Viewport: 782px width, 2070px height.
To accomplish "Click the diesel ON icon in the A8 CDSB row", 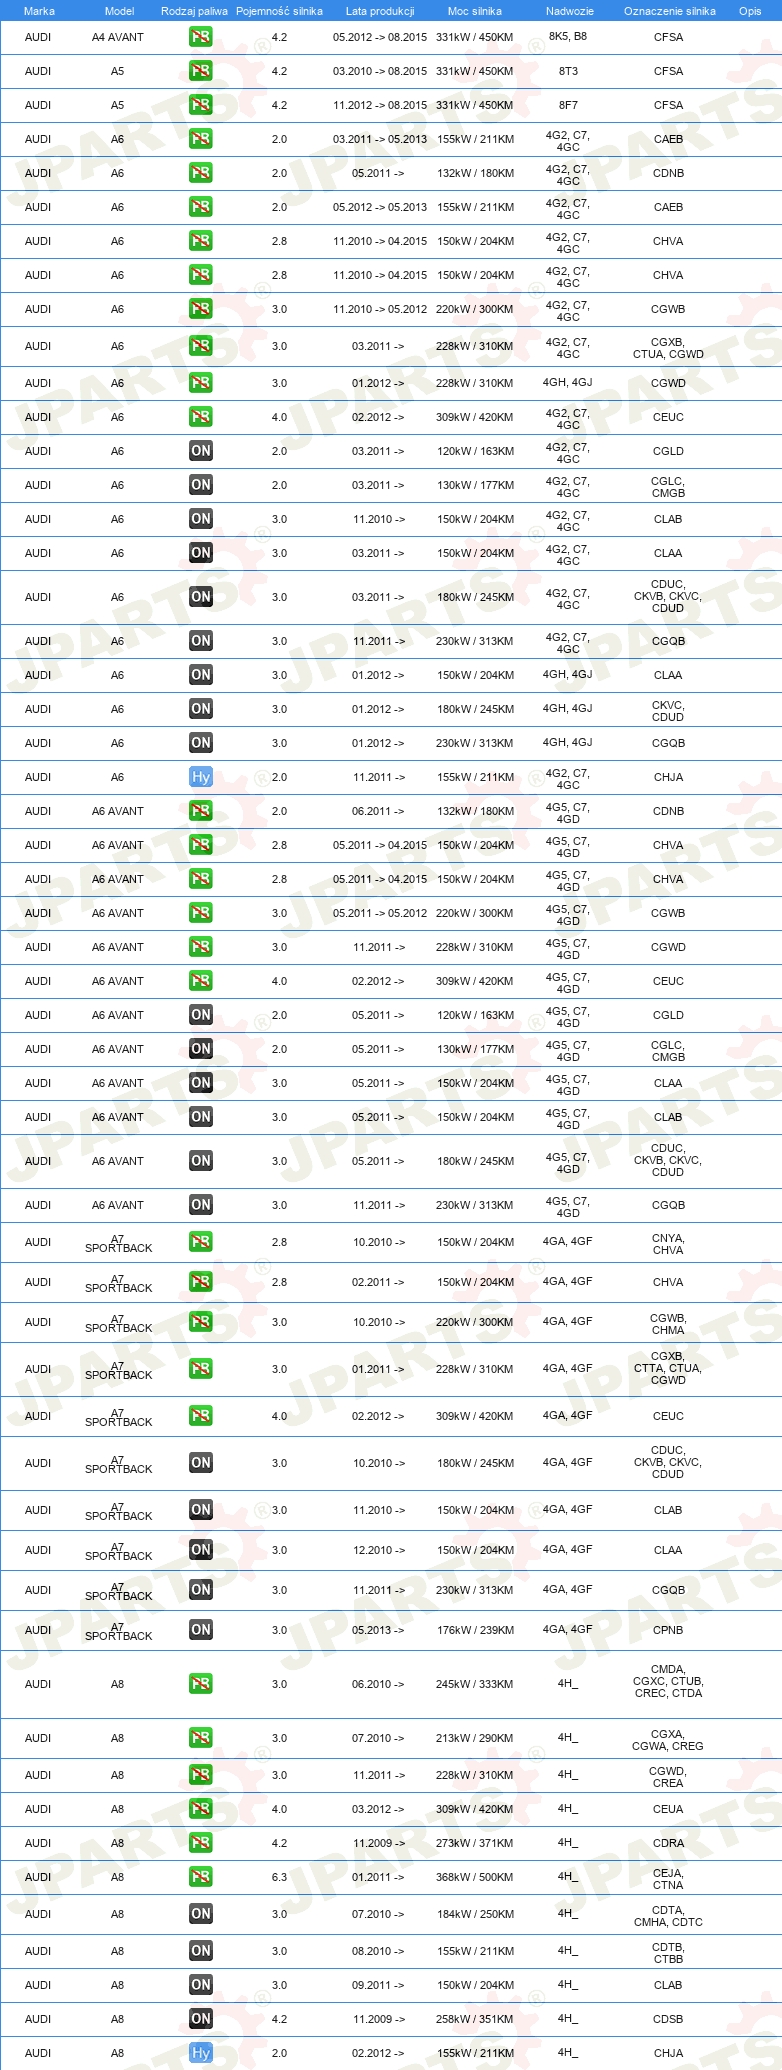I will (201, 2019).
